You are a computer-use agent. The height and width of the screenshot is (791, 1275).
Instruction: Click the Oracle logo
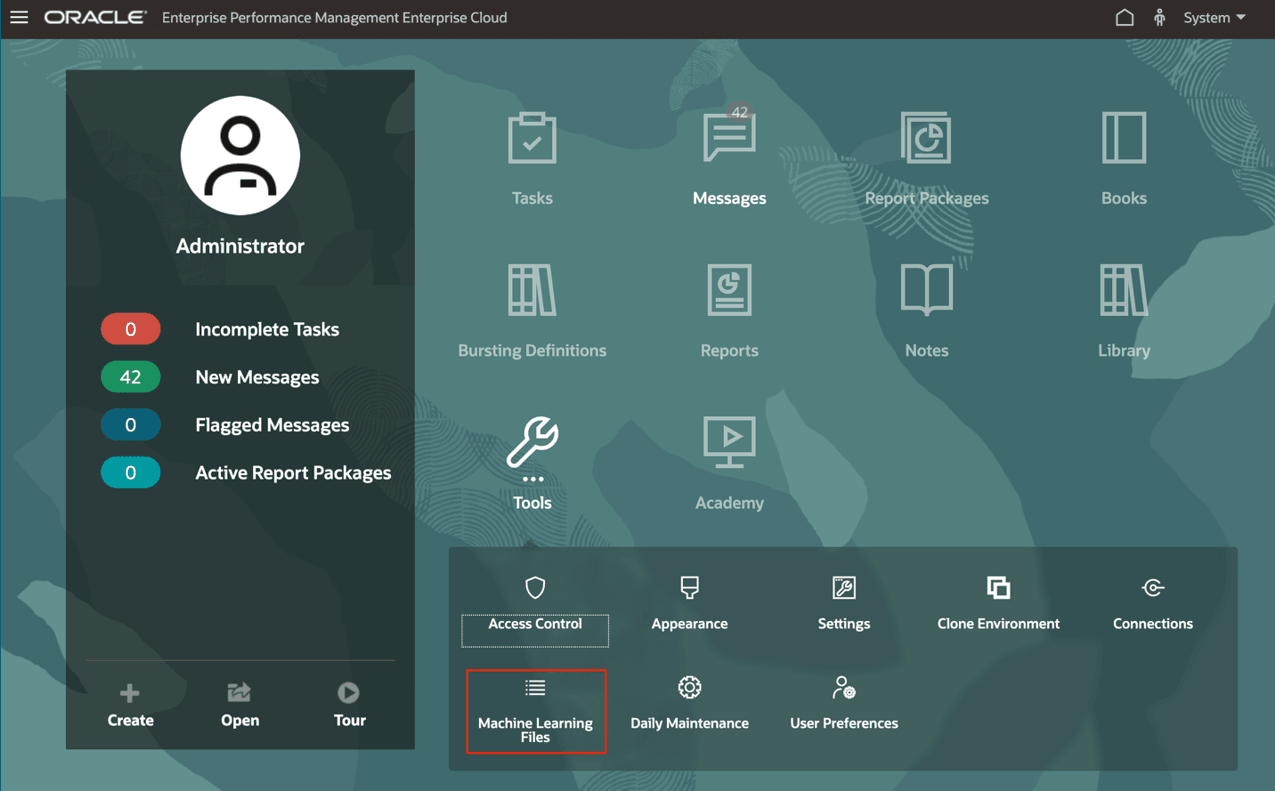95,17
